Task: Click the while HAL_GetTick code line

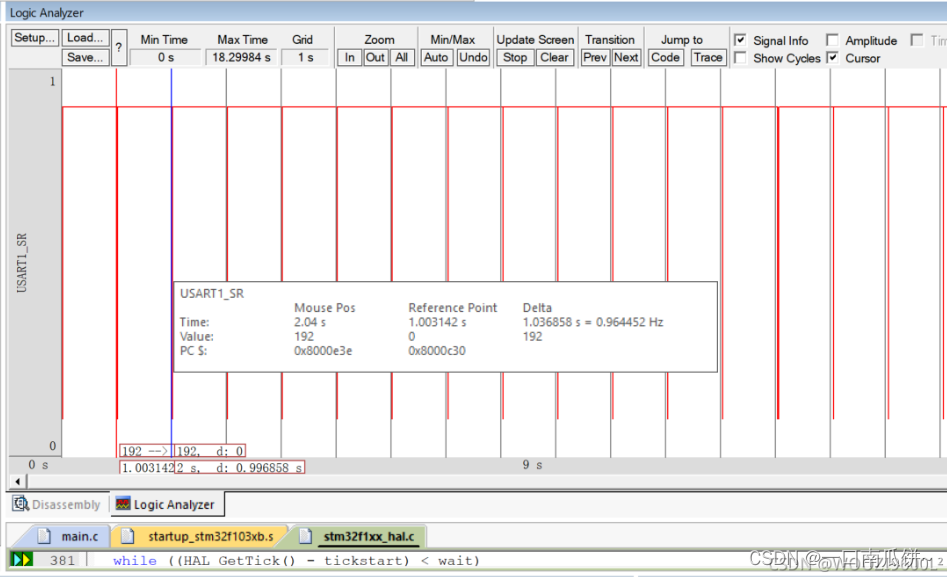Action: (x=297, y=561)
